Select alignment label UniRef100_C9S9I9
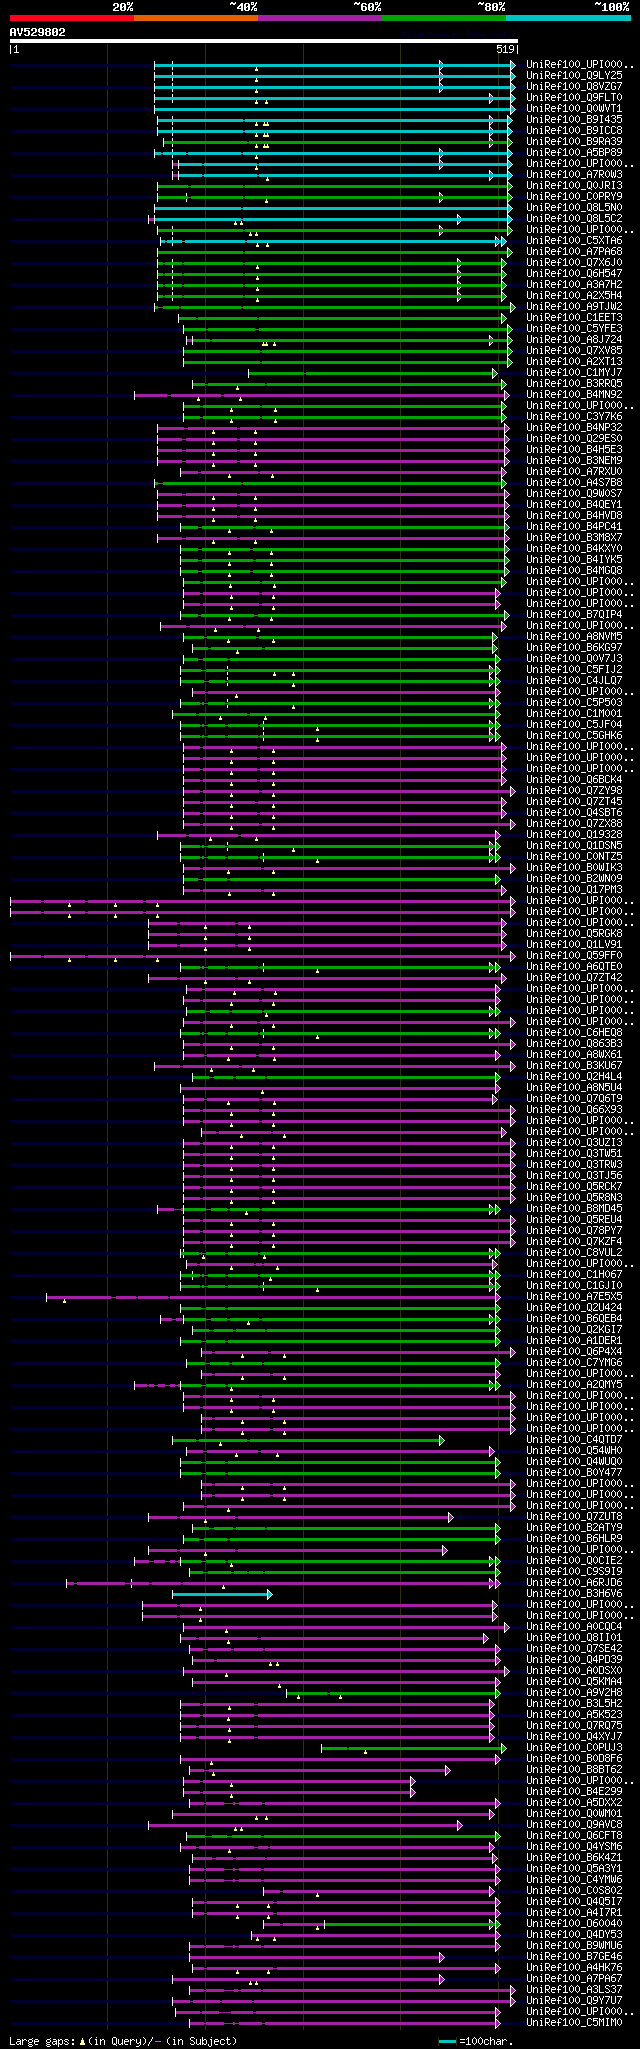This screenshot has height=2049, width=640. point(574,1571)
